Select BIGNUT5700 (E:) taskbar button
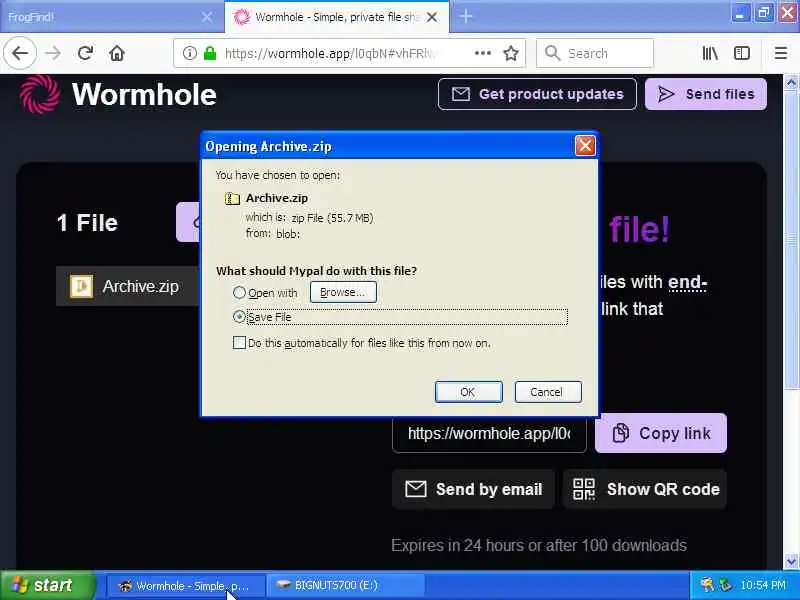This screenshot has width=800, height=600. point(346,586)
